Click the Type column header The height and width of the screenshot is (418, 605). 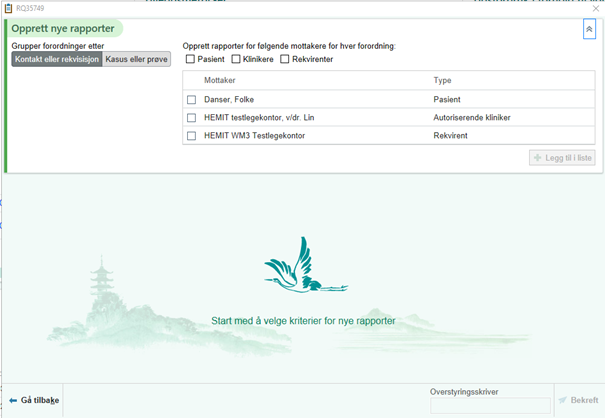click(442, 80)
